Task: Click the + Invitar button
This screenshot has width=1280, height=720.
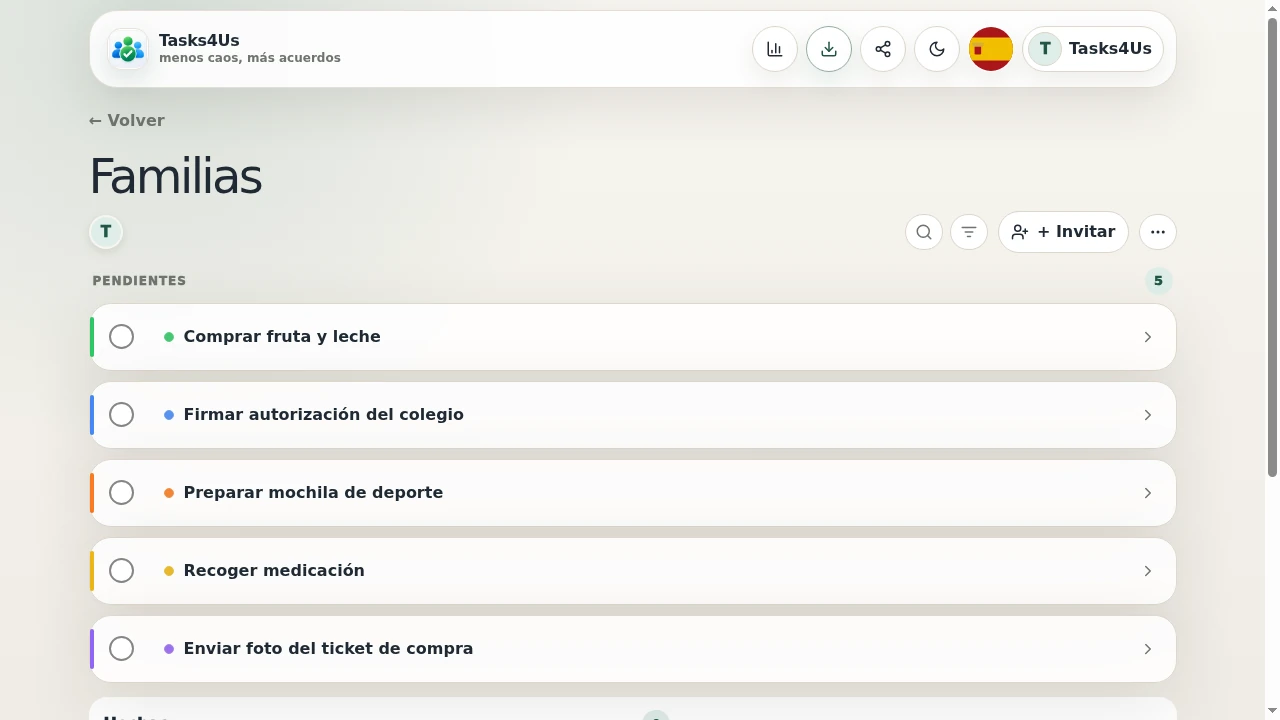Action: [x=1063, y=232]
